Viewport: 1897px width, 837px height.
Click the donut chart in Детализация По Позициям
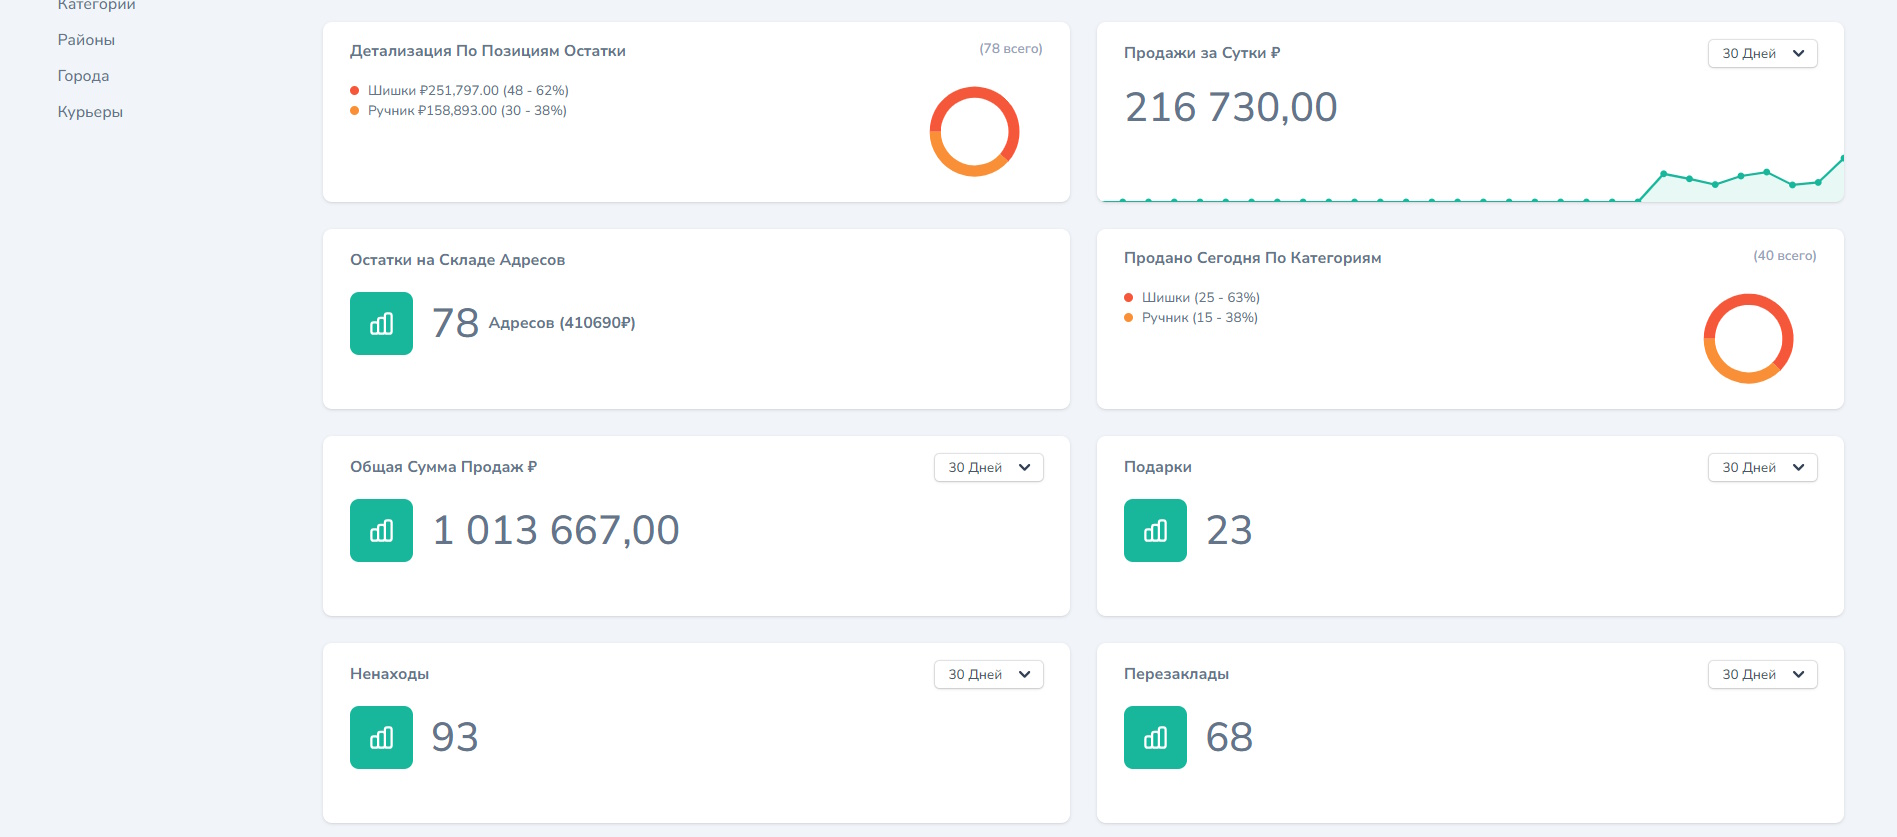tap(974, 131)
